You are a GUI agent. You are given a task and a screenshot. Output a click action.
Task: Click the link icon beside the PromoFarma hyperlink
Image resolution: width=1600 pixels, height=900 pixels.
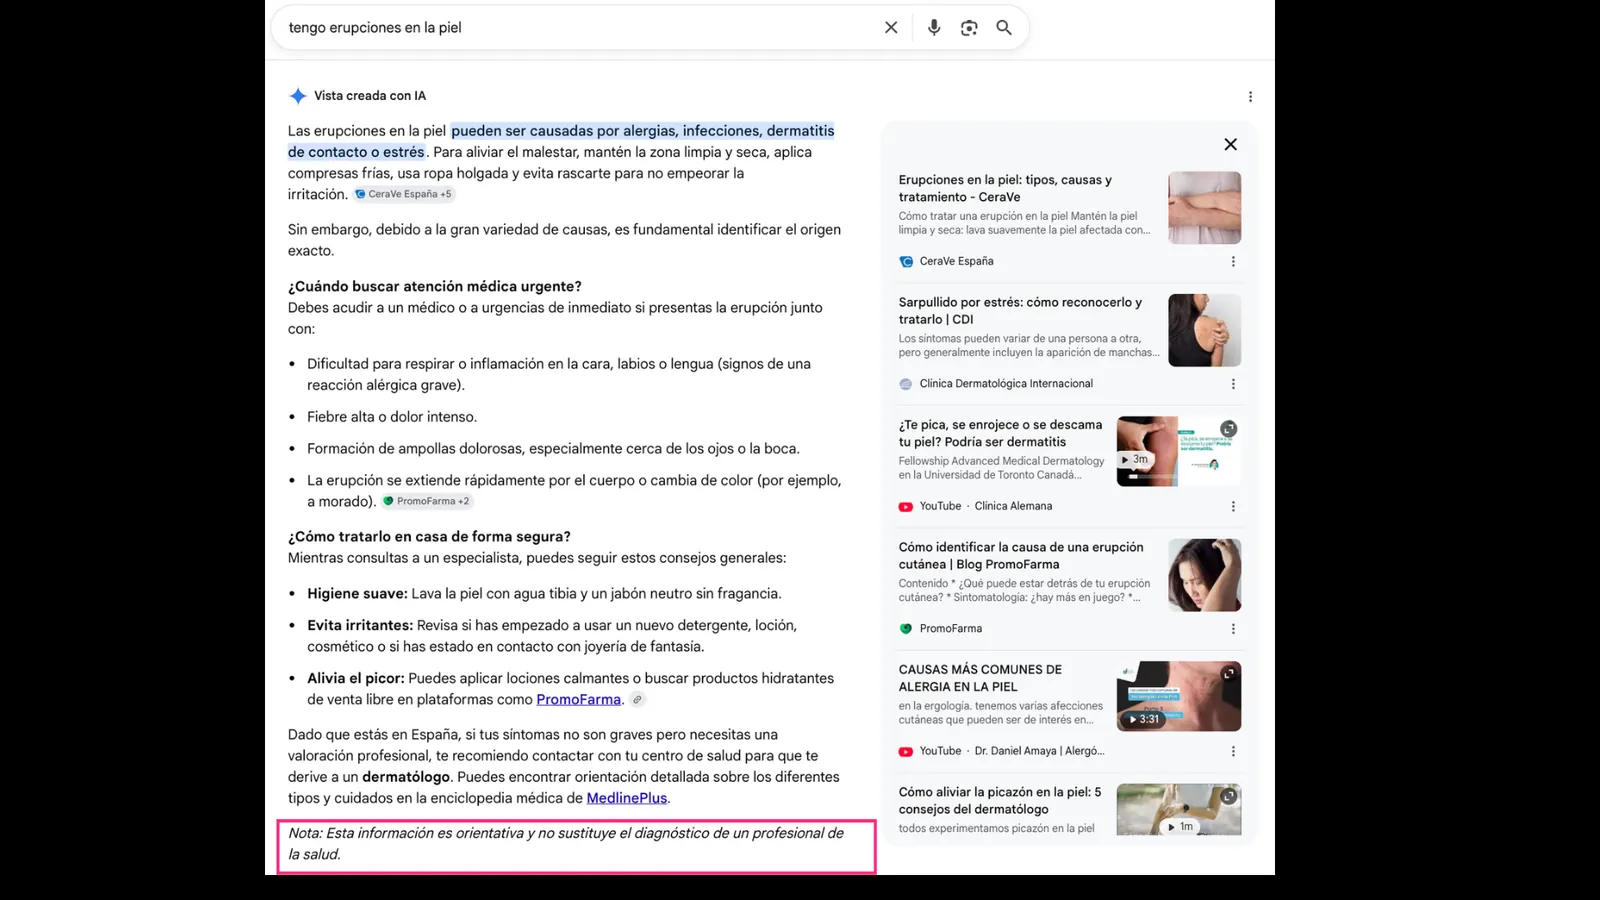tap(637, 699)
